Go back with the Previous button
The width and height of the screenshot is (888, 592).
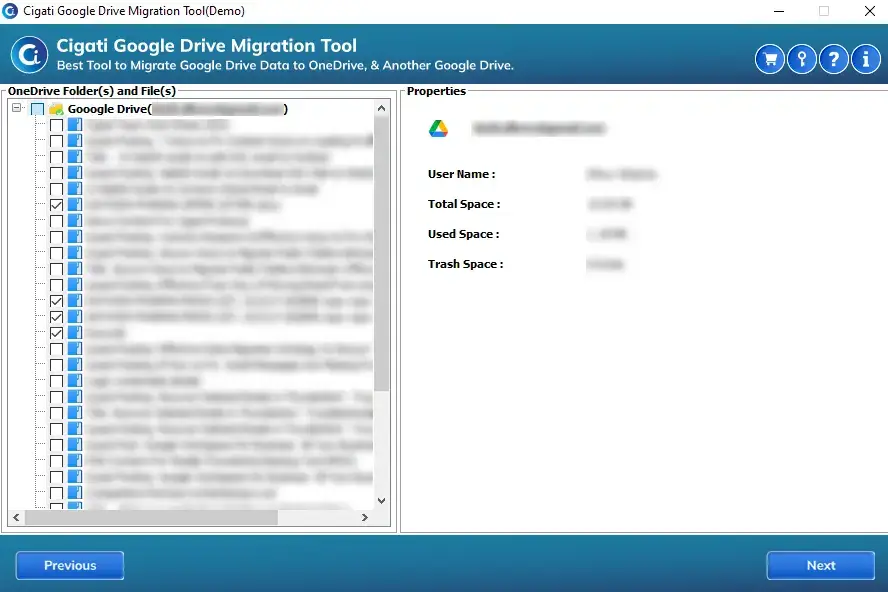70,565
